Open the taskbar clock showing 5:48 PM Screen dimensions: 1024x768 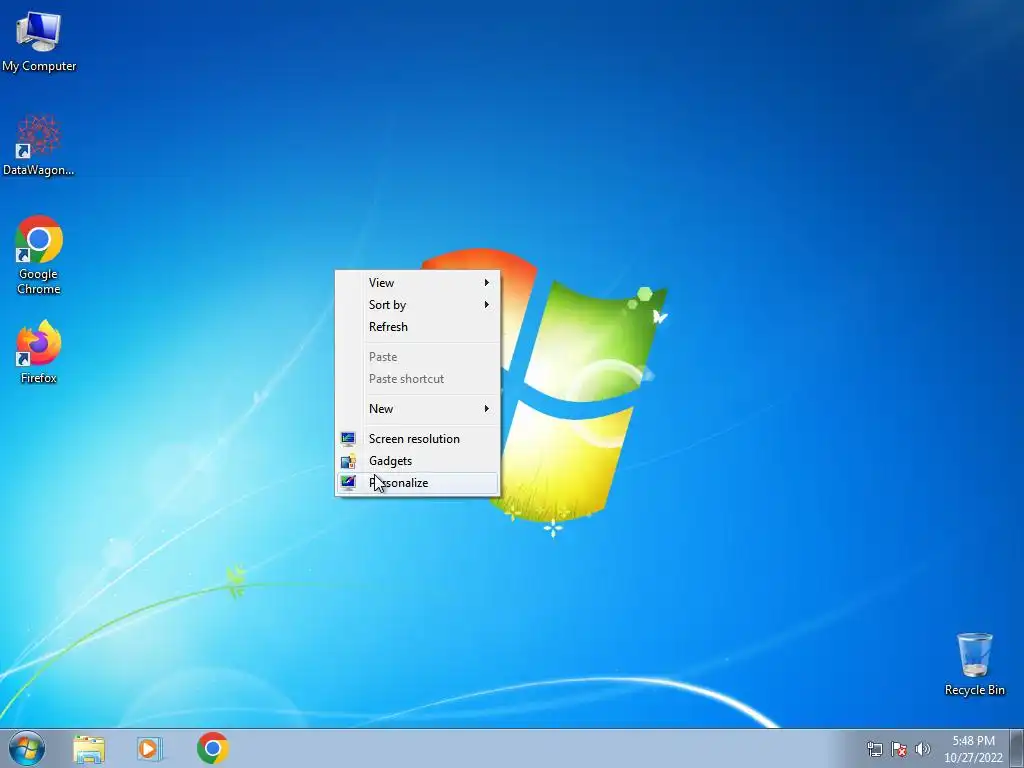[x=973, y=741]
